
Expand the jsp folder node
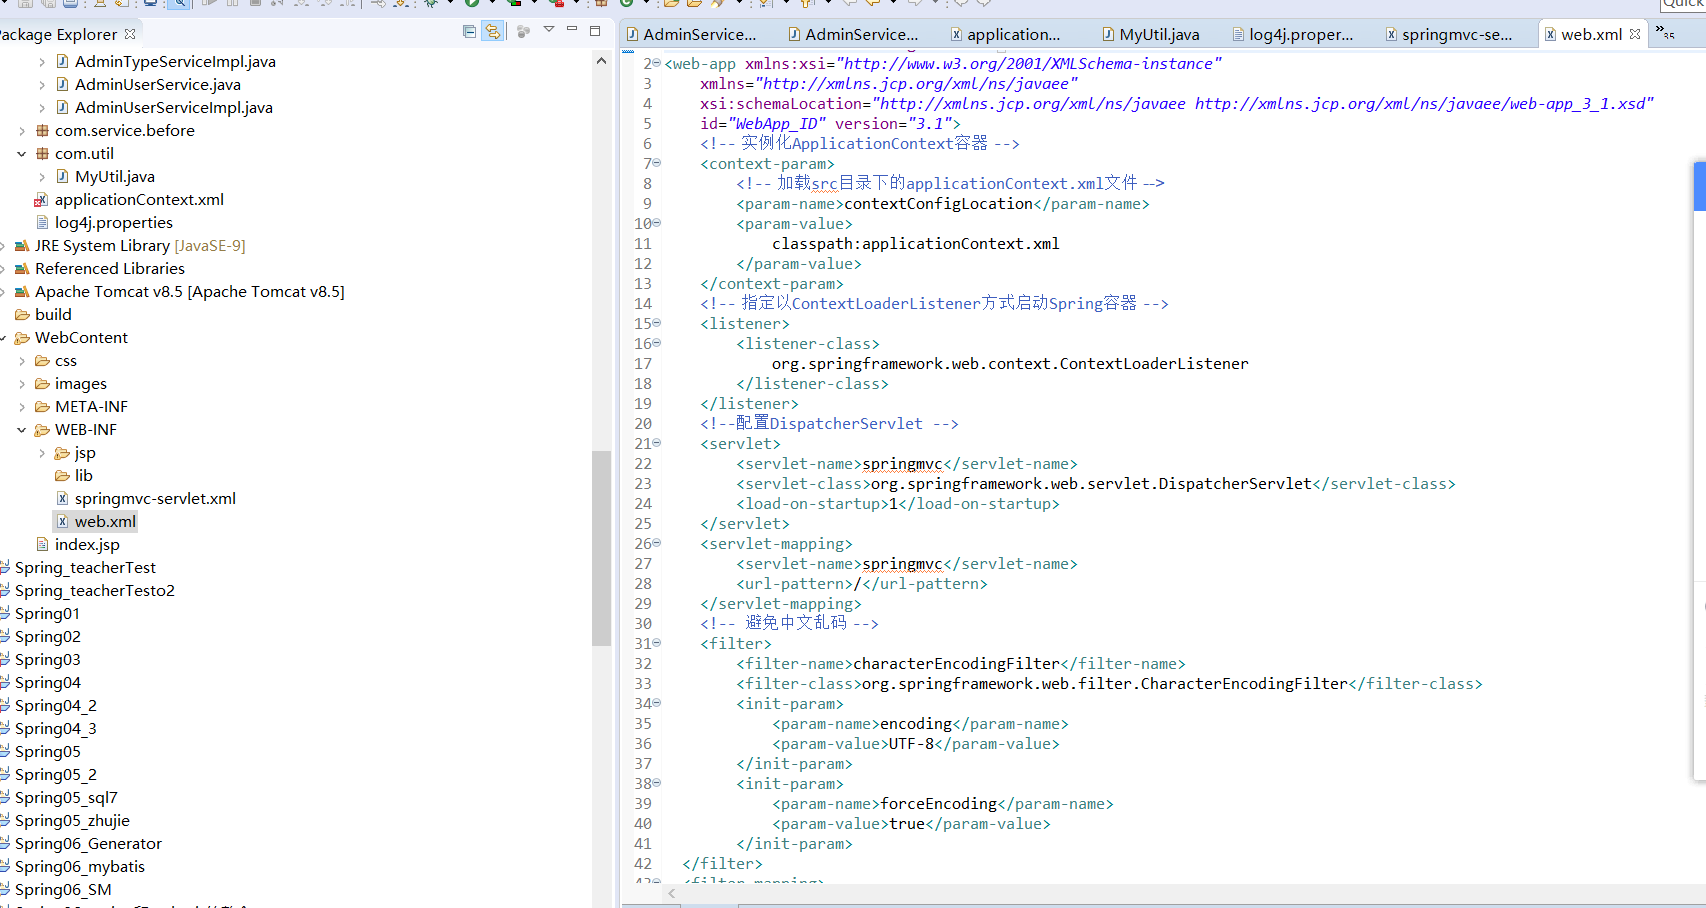click(42, 453)
